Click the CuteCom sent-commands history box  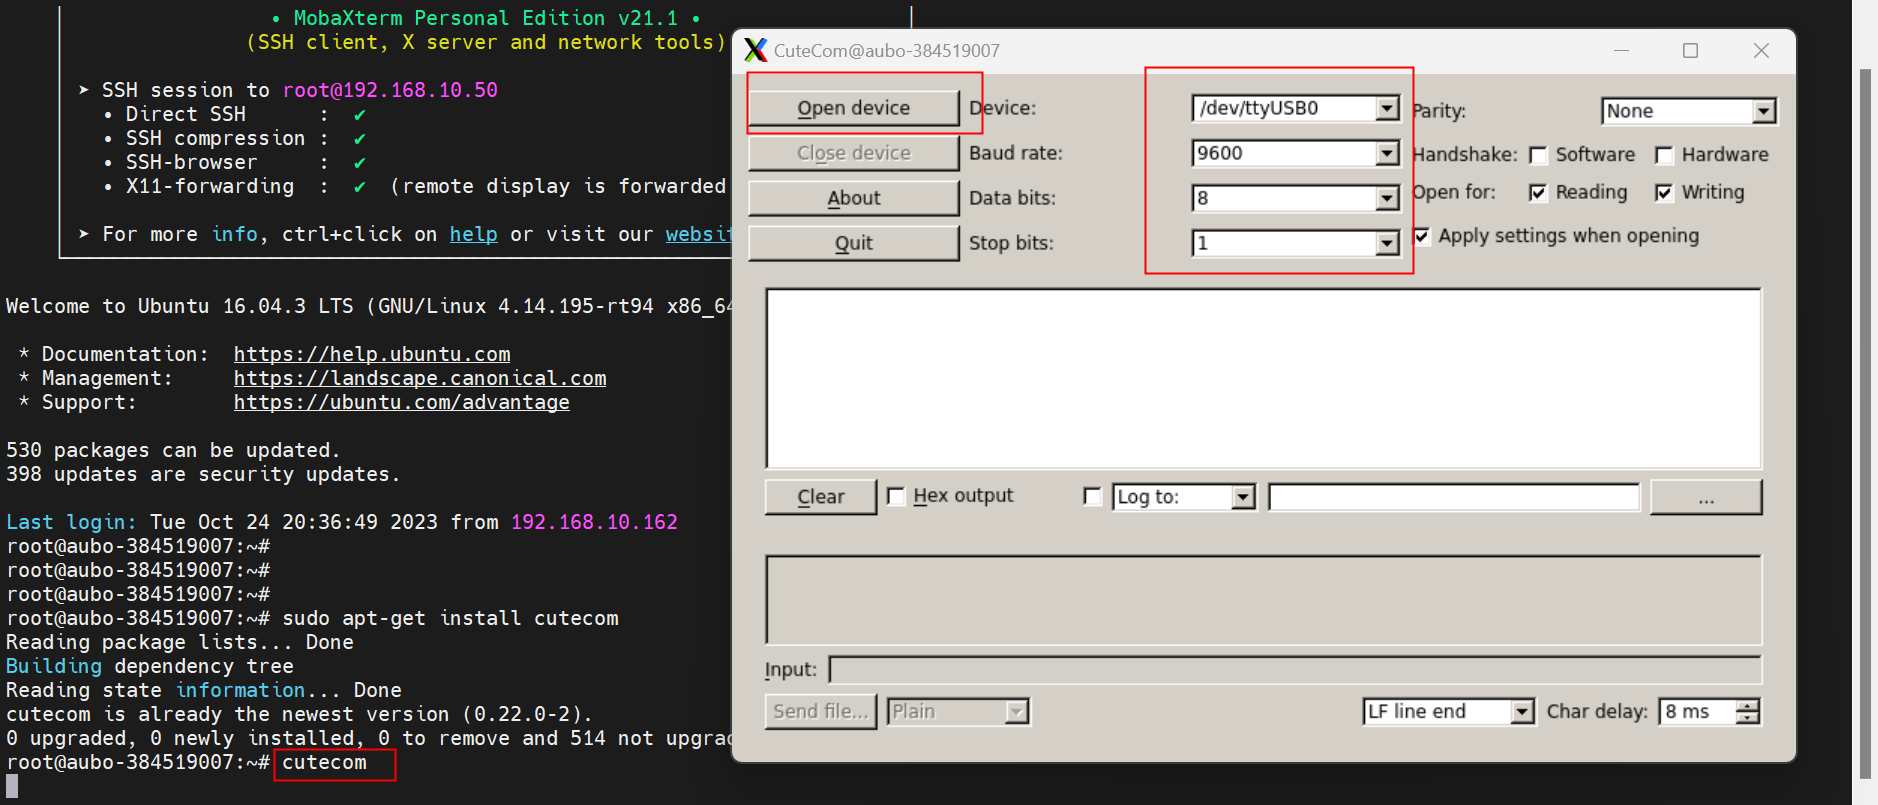[1263, 600]
